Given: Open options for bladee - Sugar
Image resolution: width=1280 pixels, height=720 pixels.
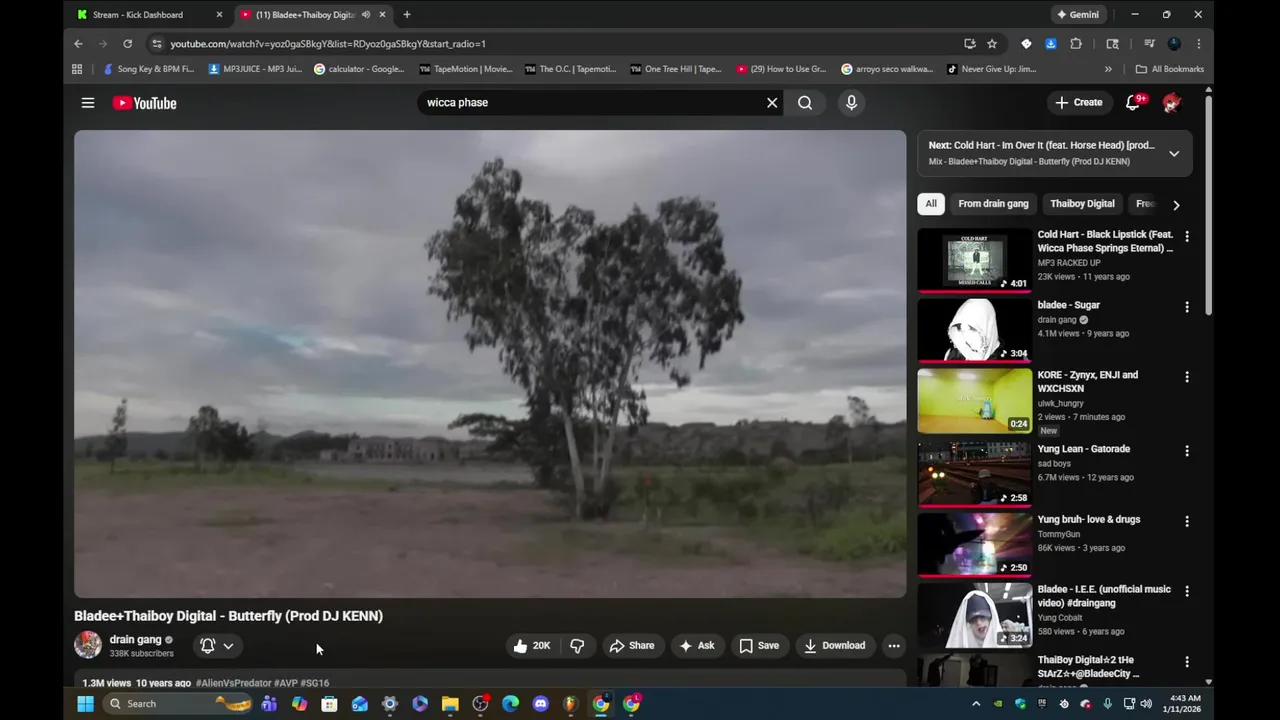Looking at the screenshot, I should [1187, 307].
